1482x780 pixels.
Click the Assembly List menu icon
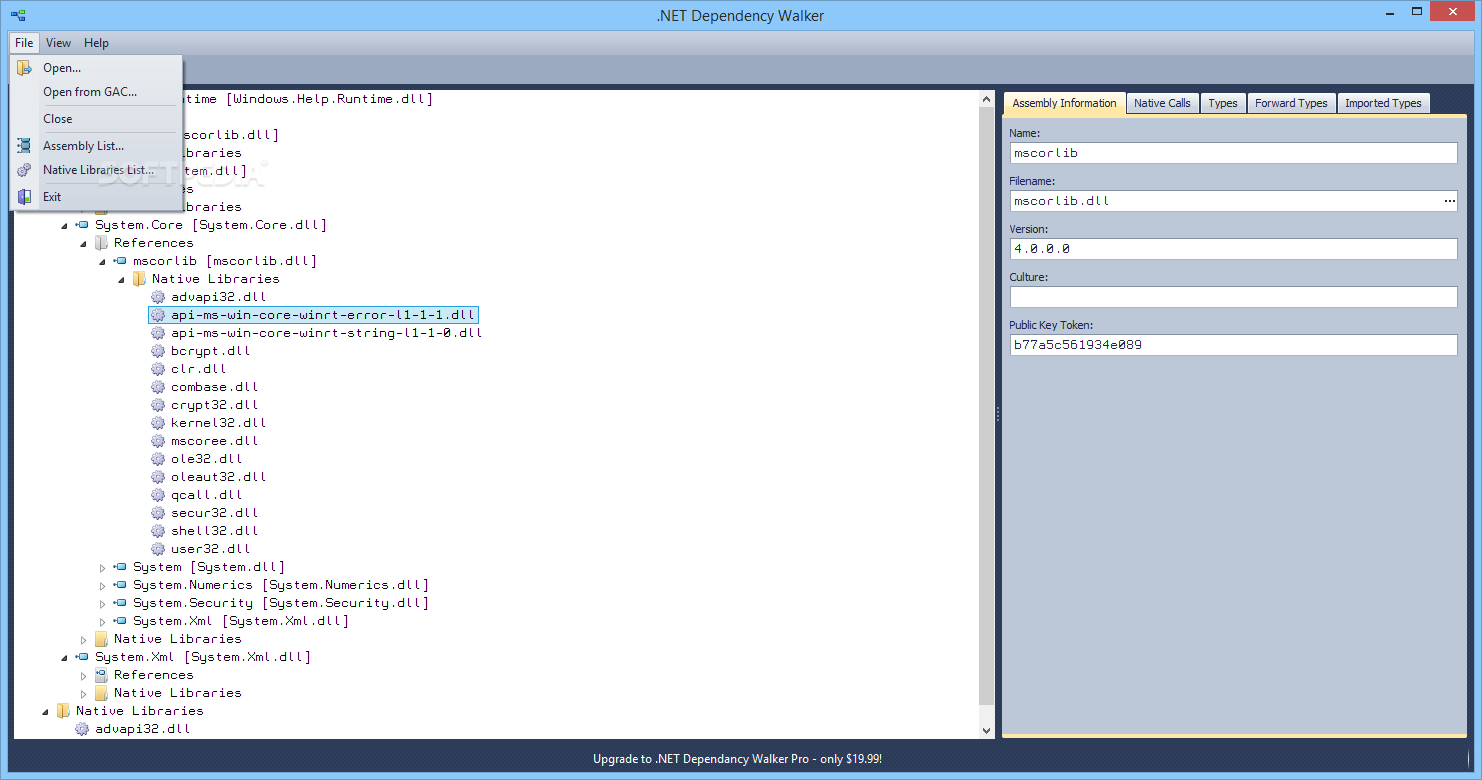24,146
